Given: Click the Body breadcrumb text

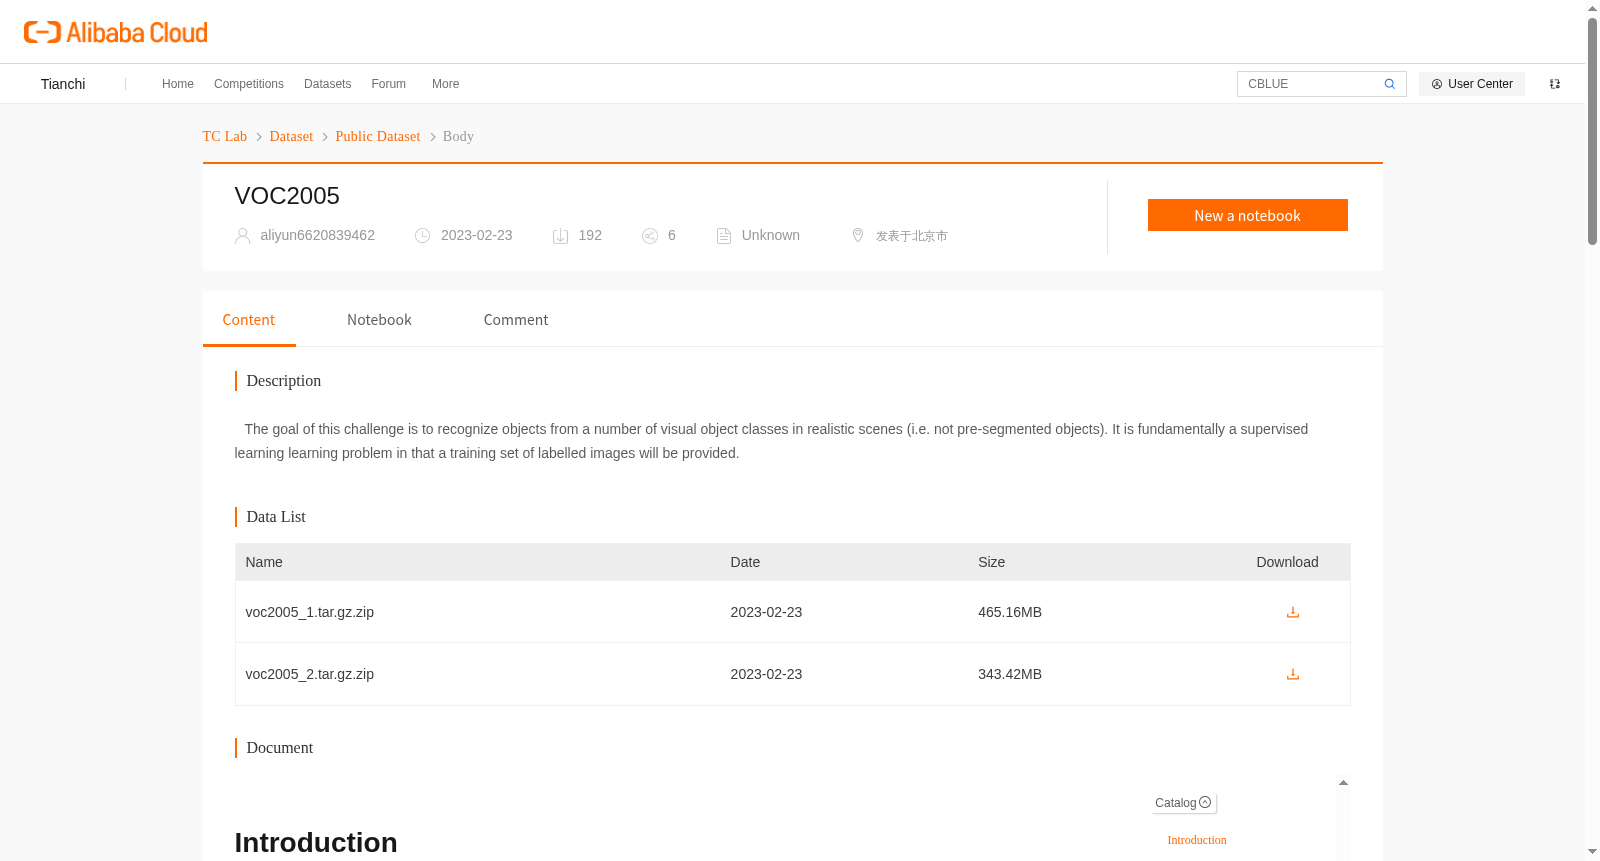Looking at the screenshot, I should (x=458, y=137).
